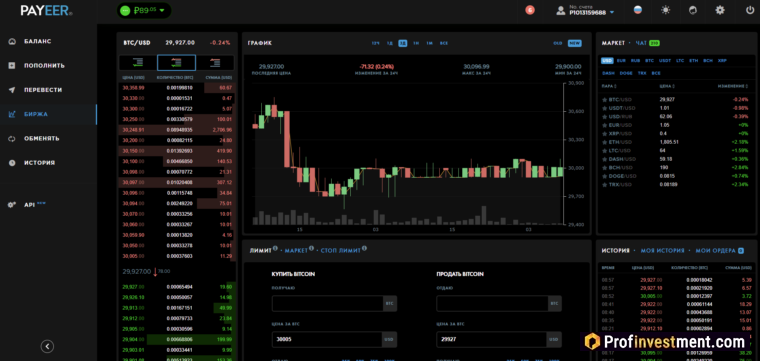Favorite the USDT/USD pair star

click(604, 108)
